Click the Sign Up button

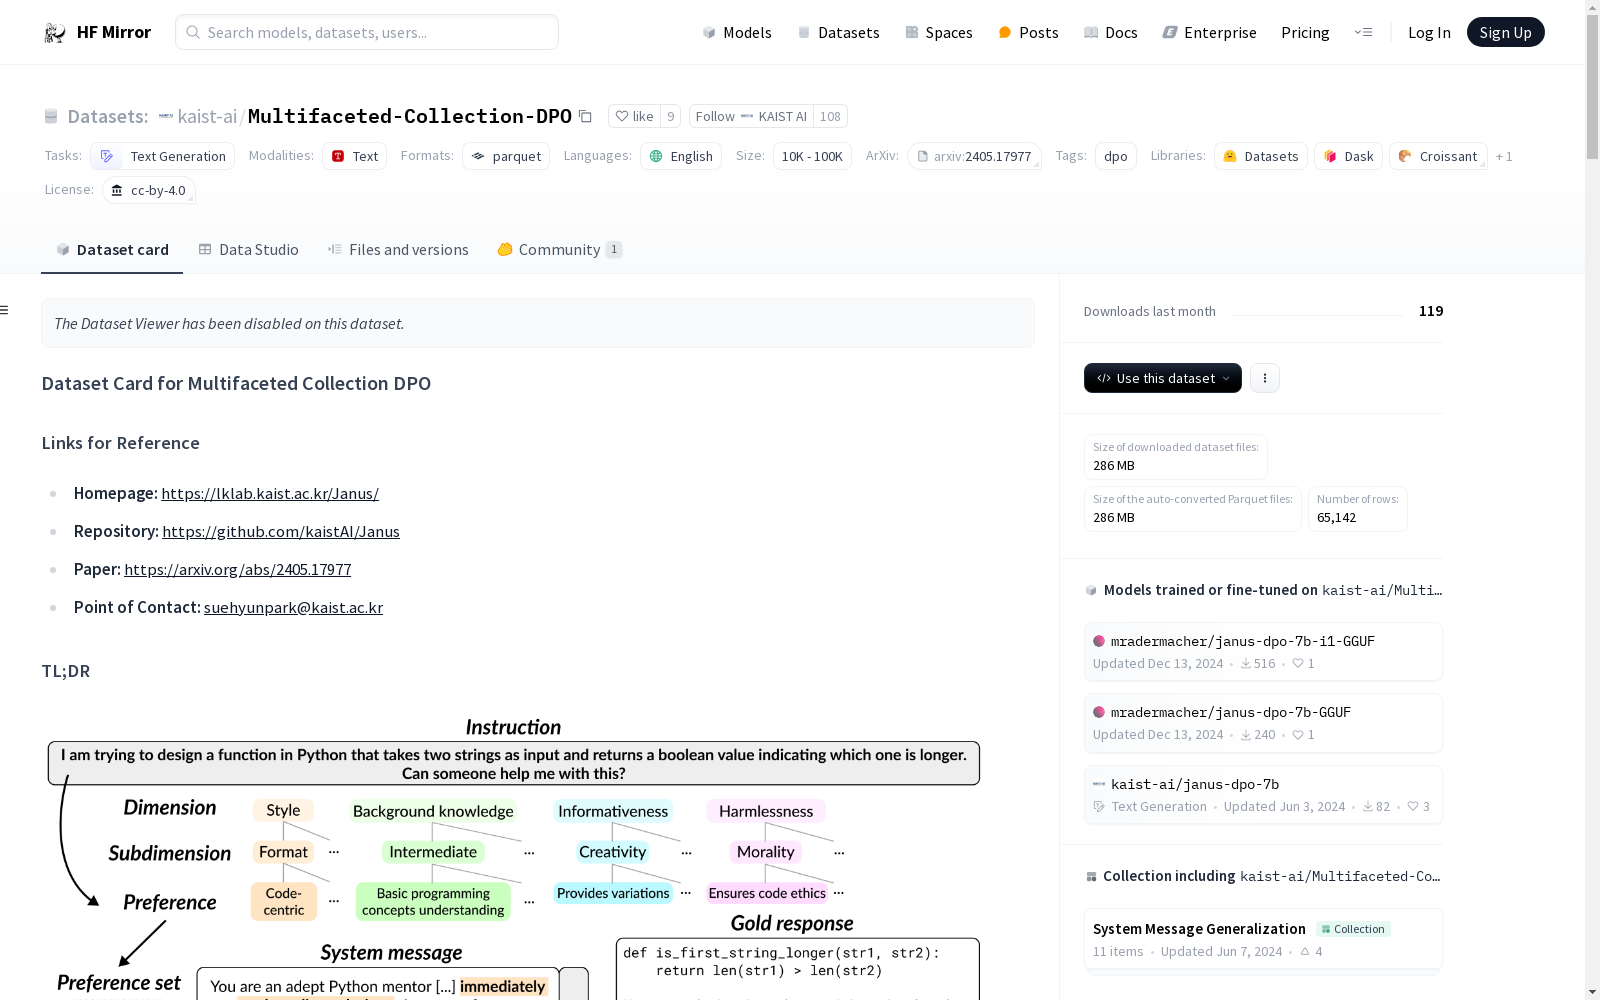click(1506, 33)
